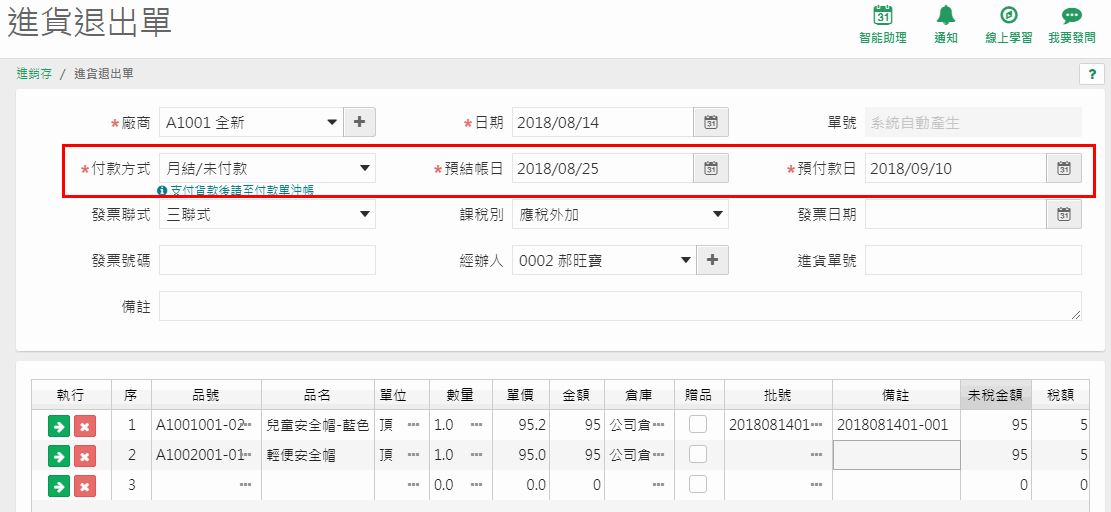Image resolution: width=1111 pixels, height=512 pixels.
Task: Open the 通知 bell icon
Action: click(x=946, y=16)
